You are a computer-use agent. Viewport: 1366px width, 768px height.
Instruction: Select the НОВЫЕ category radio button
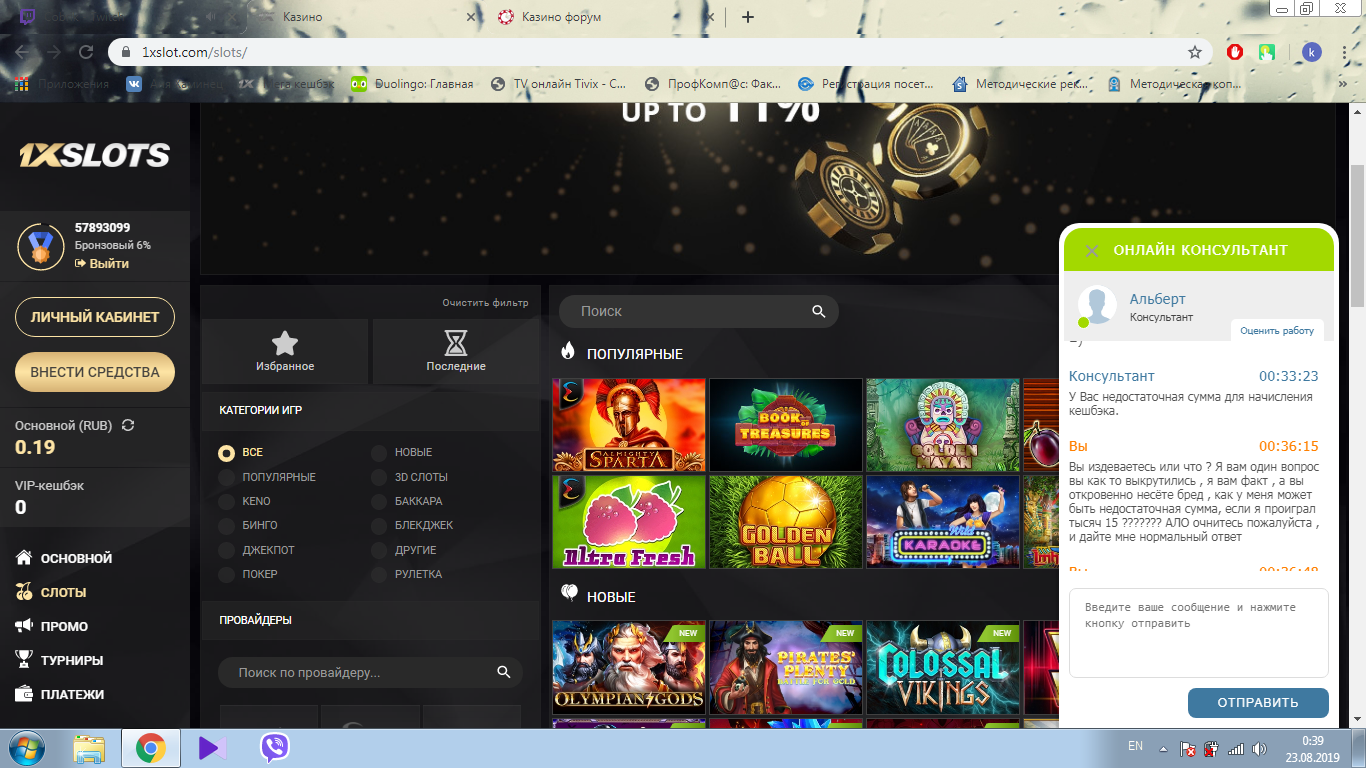pos(379,453)
